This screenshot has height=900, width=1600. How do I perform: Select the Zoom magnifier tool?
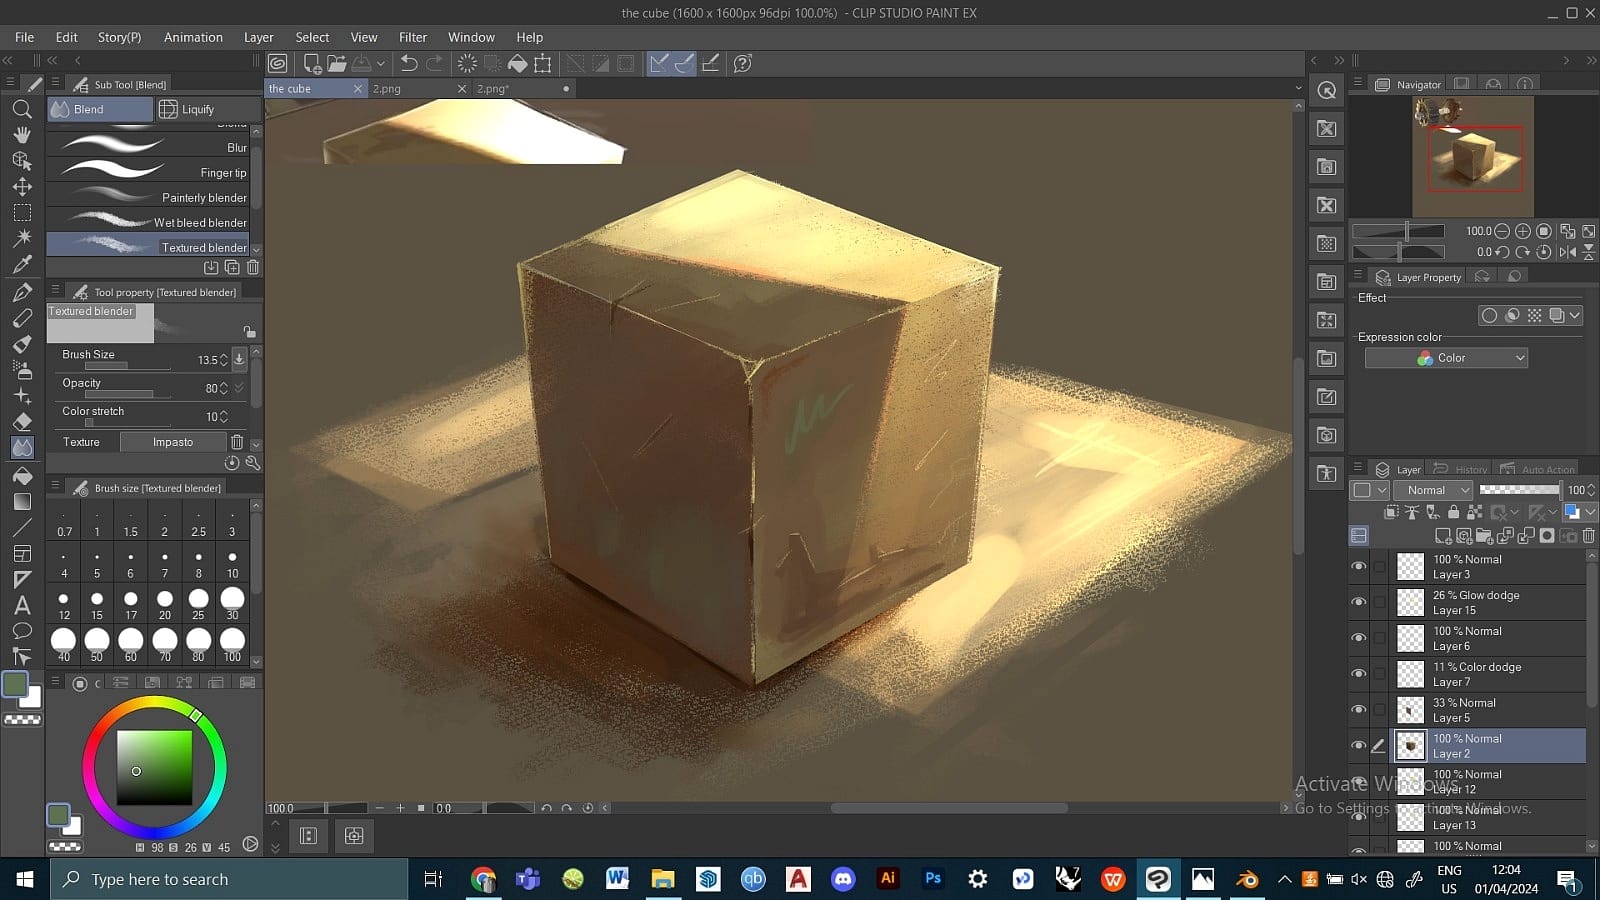pos(22,109)
